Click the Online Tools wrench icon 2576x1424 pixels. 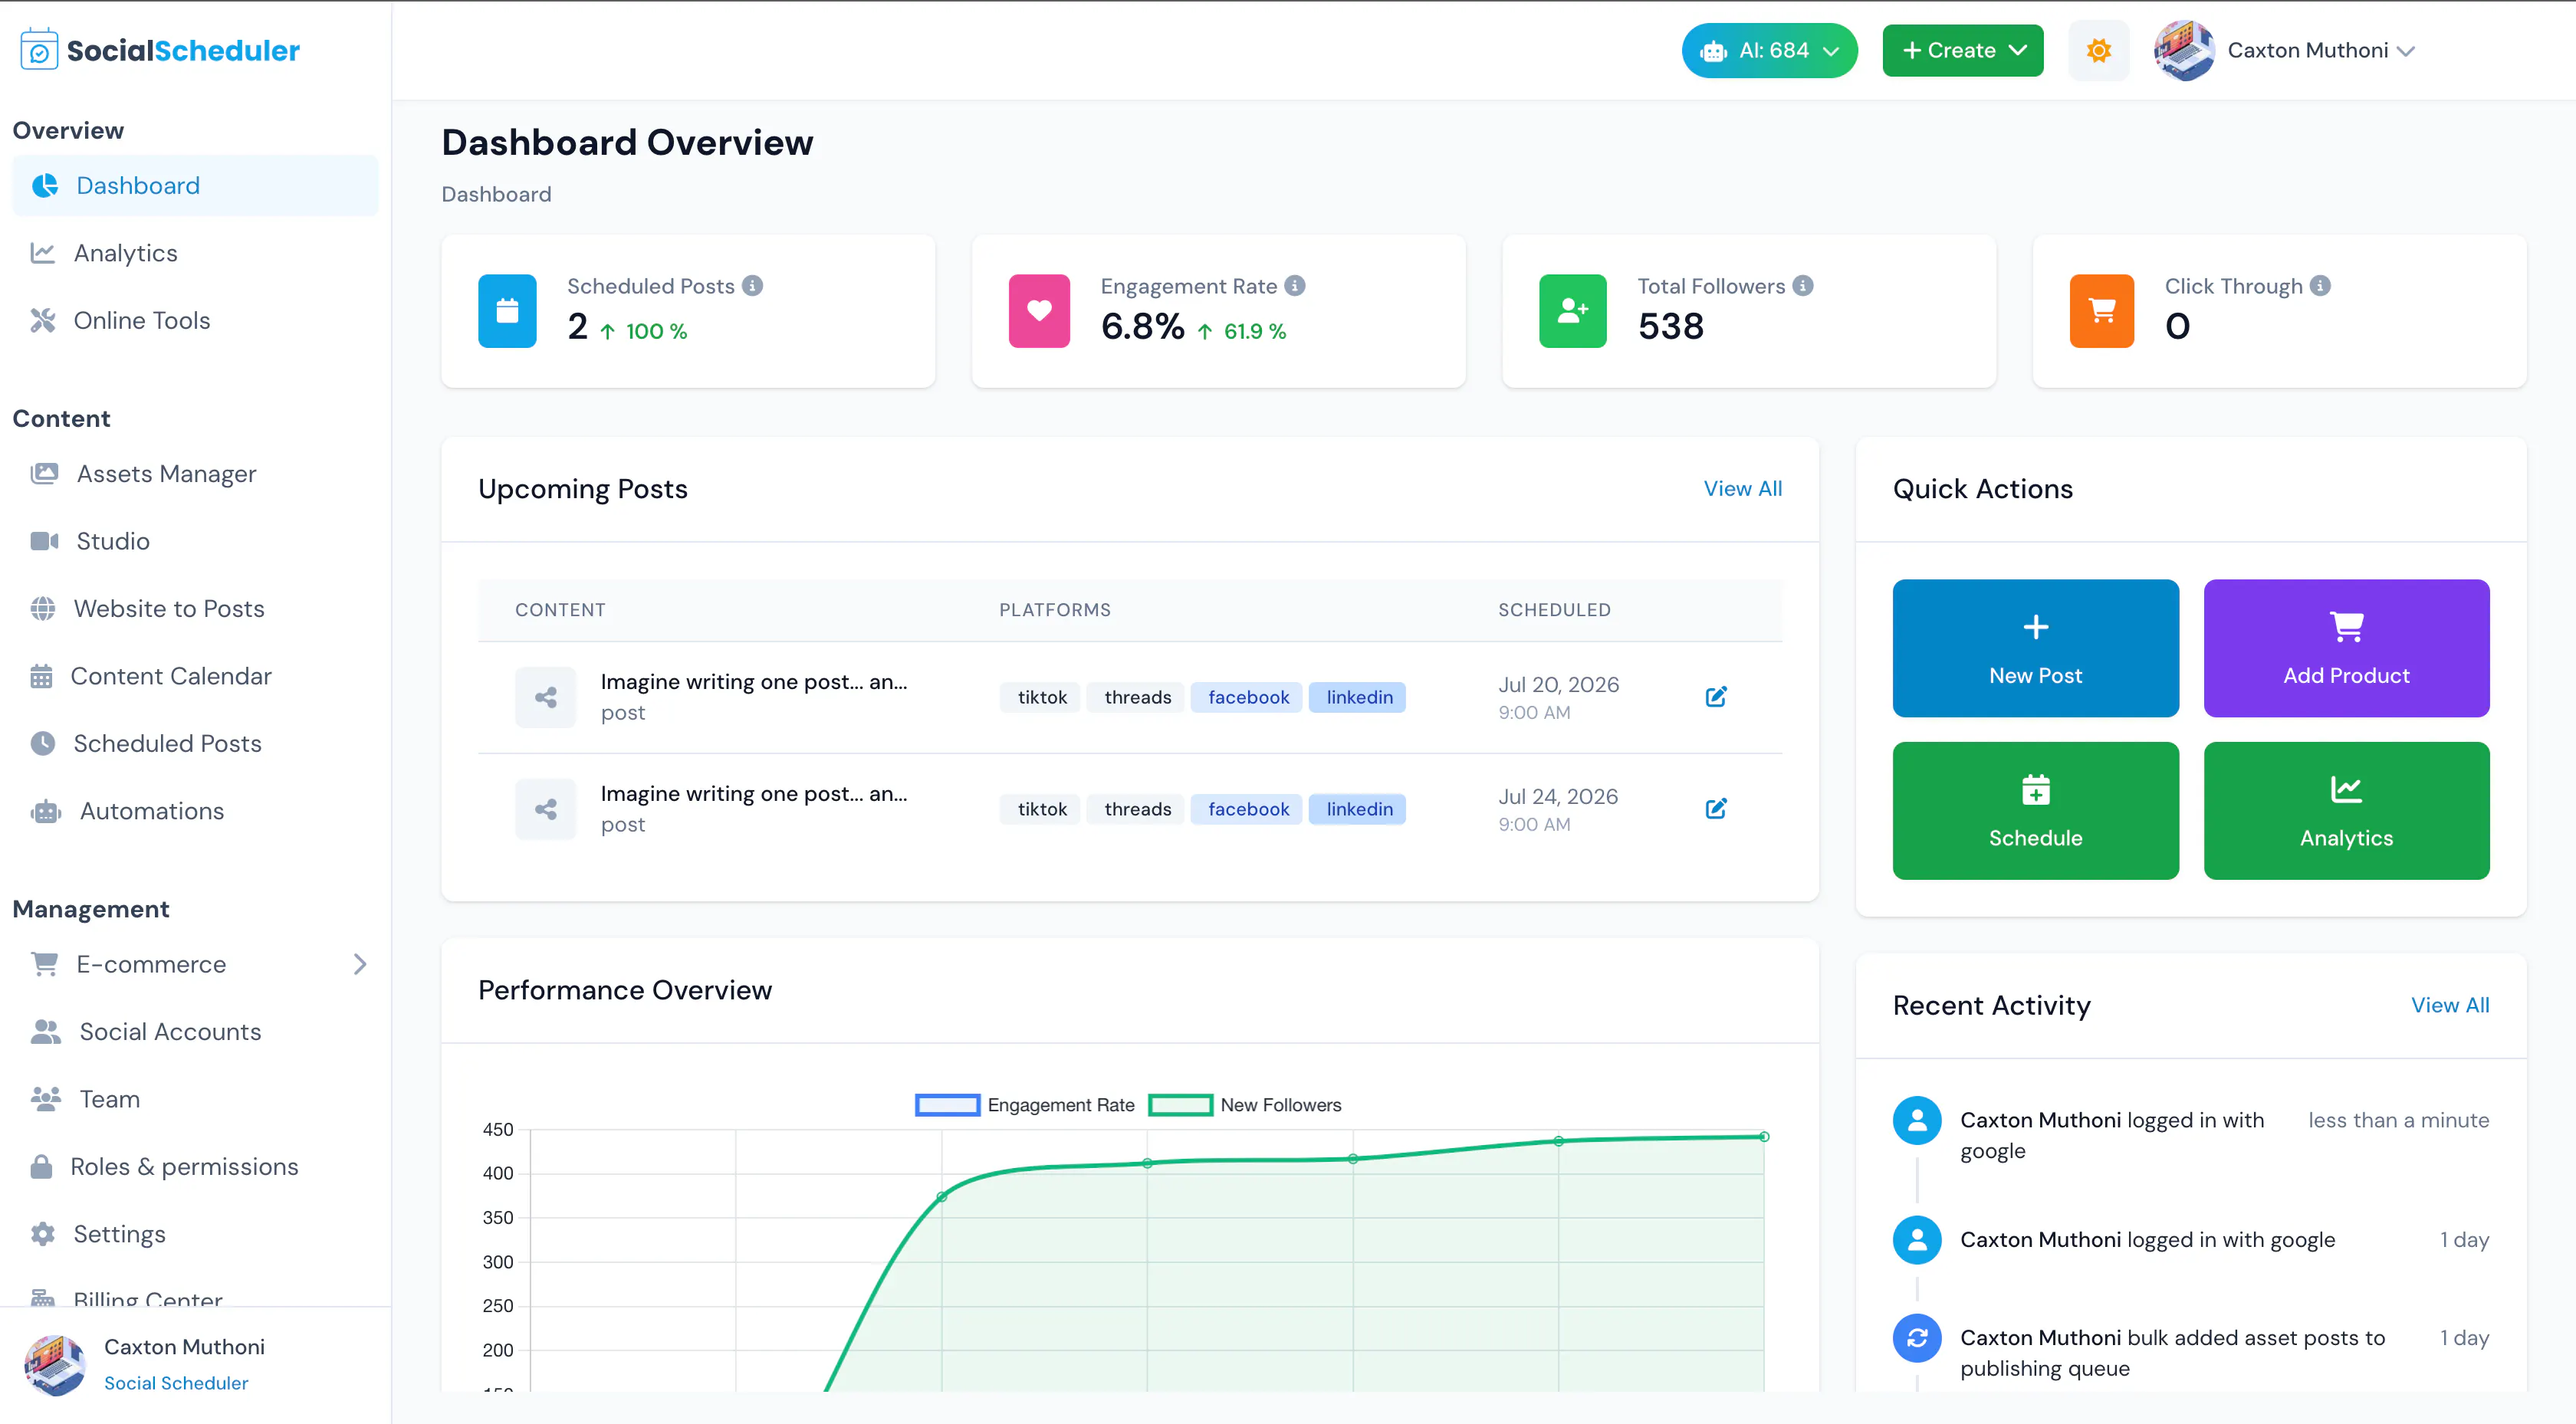click(42, 320)
